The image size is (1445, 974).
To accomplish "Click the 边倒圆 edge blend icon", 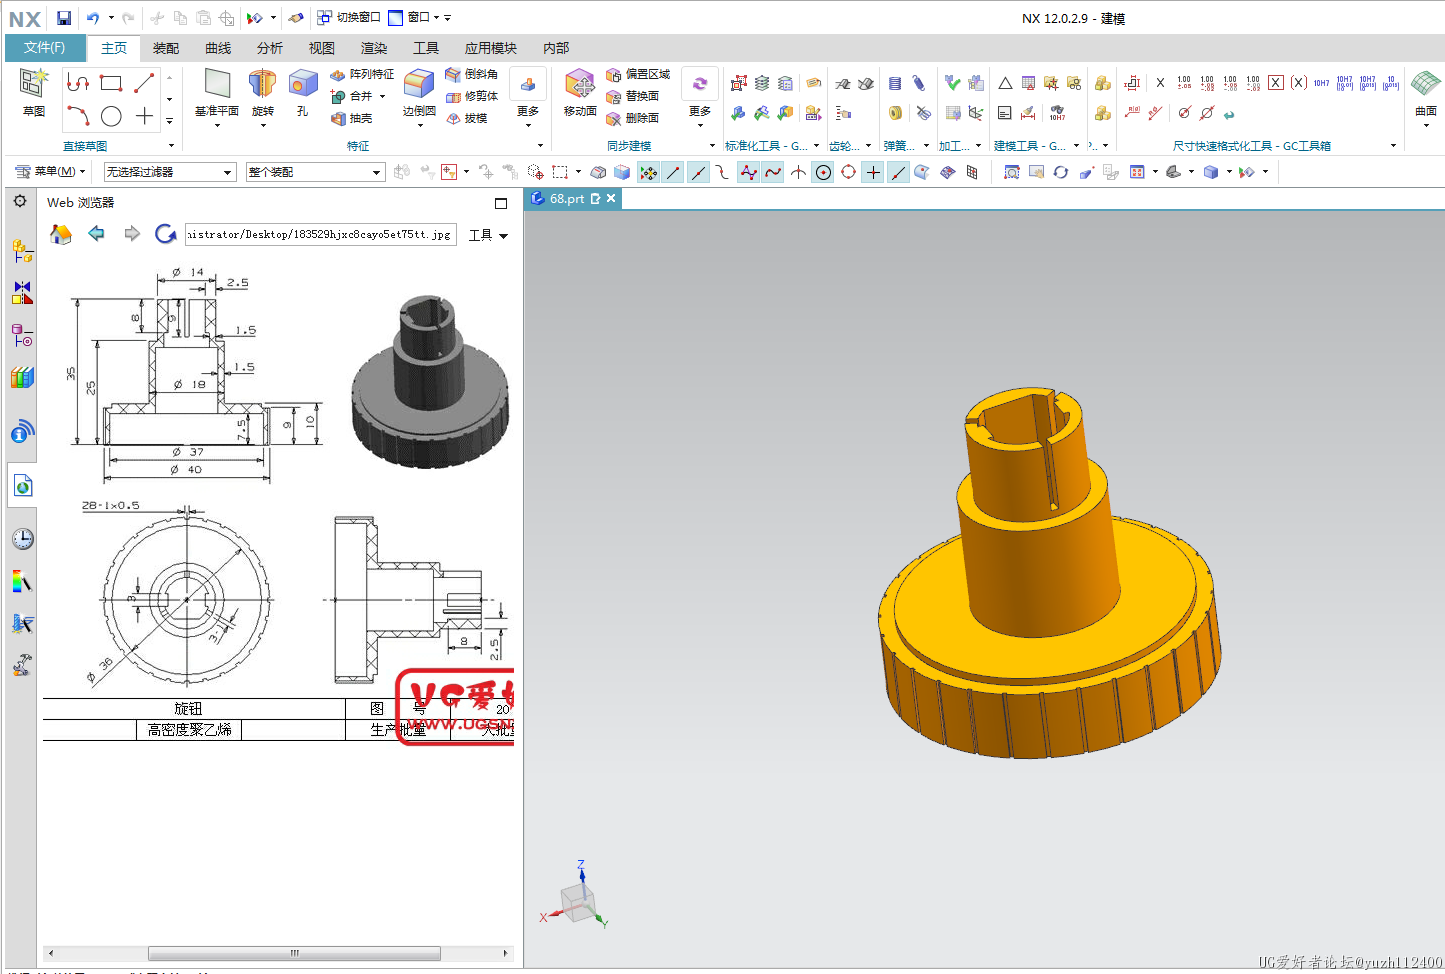I will [x=419, y=83].
